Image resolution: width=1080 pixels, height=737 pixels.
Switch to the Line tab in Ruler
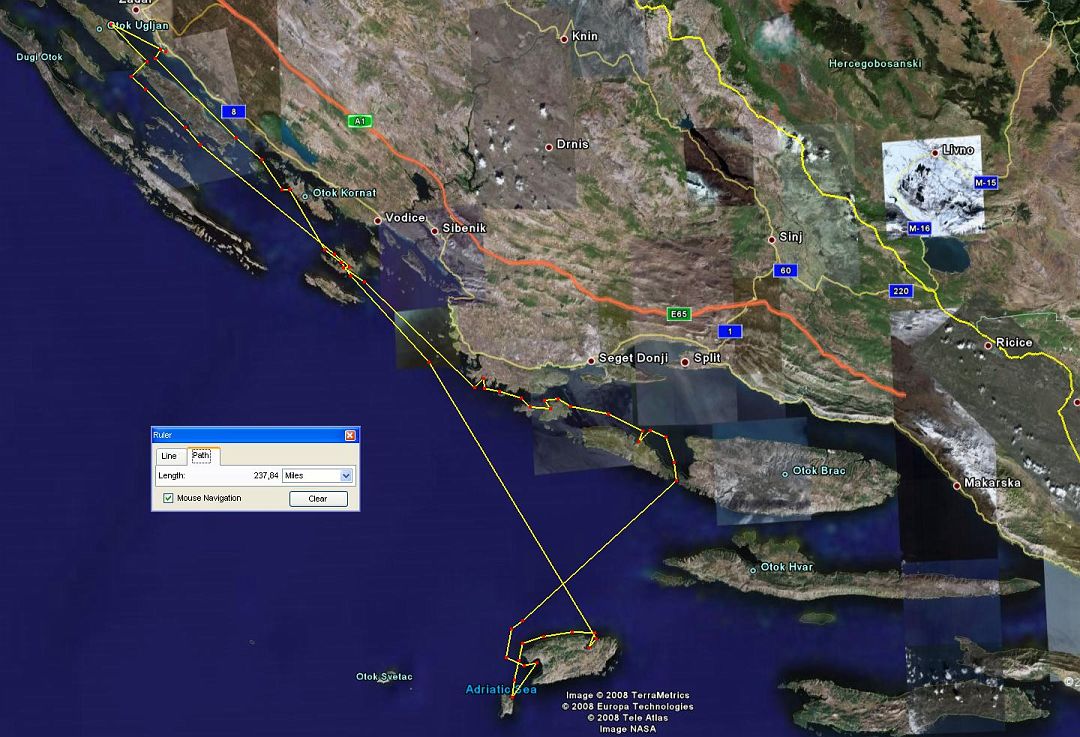(169, 456)
